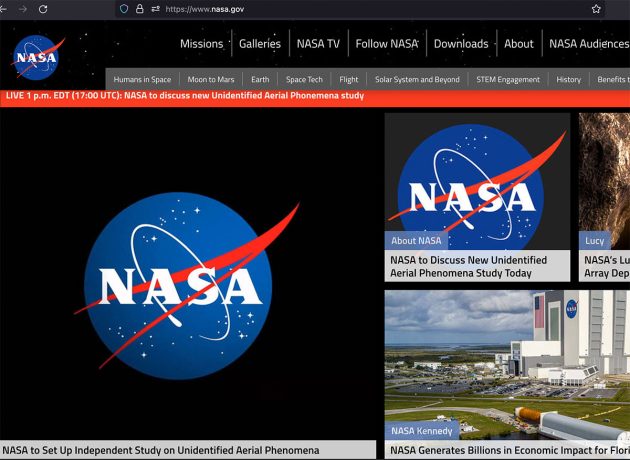Open 'NASA Generates Billions in Economic Impact' headline
The image size is (630, 460).
(509, 450)
